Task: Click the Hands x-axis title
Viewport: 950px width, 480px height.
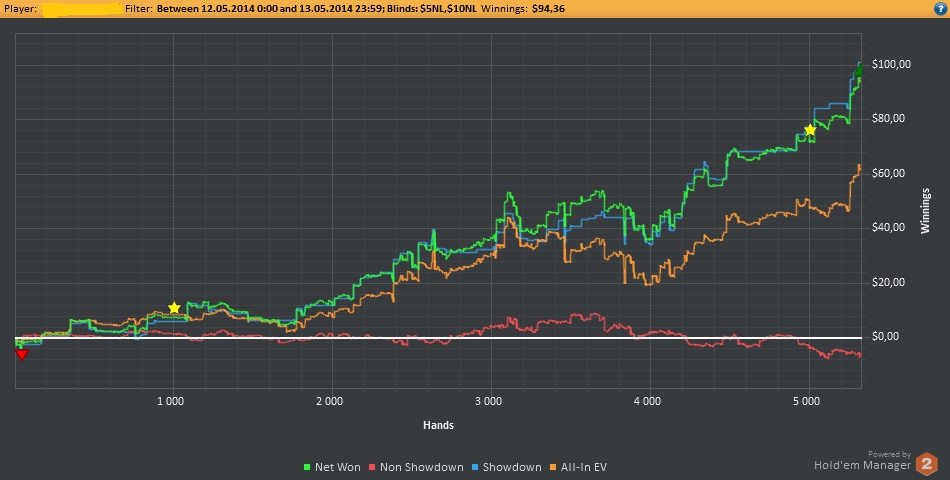Action: pyautogui.click(x=437, y=425)
